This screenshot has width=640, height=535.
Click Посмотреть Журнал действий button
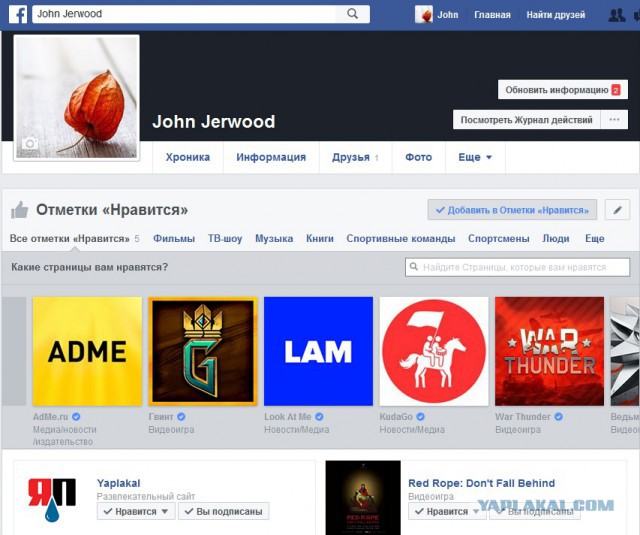[527, 120]
